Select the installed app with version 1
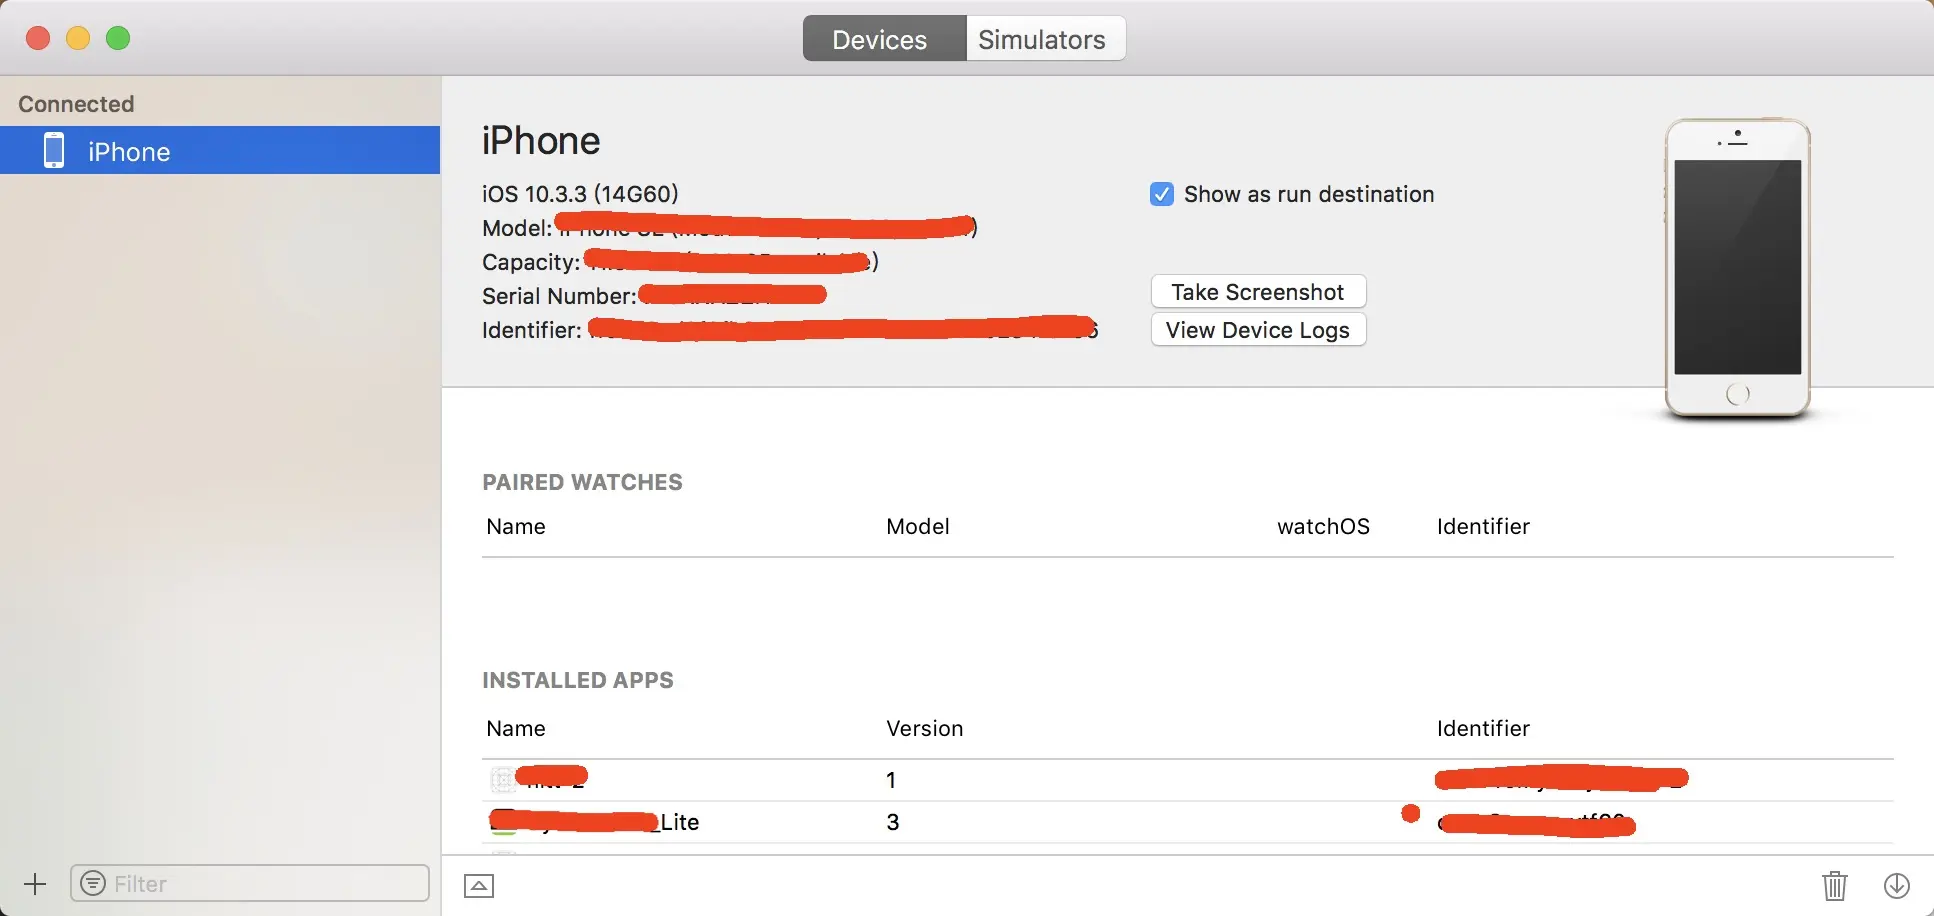The width and height of the screenshot is (1934, 916). (1188, 780)
